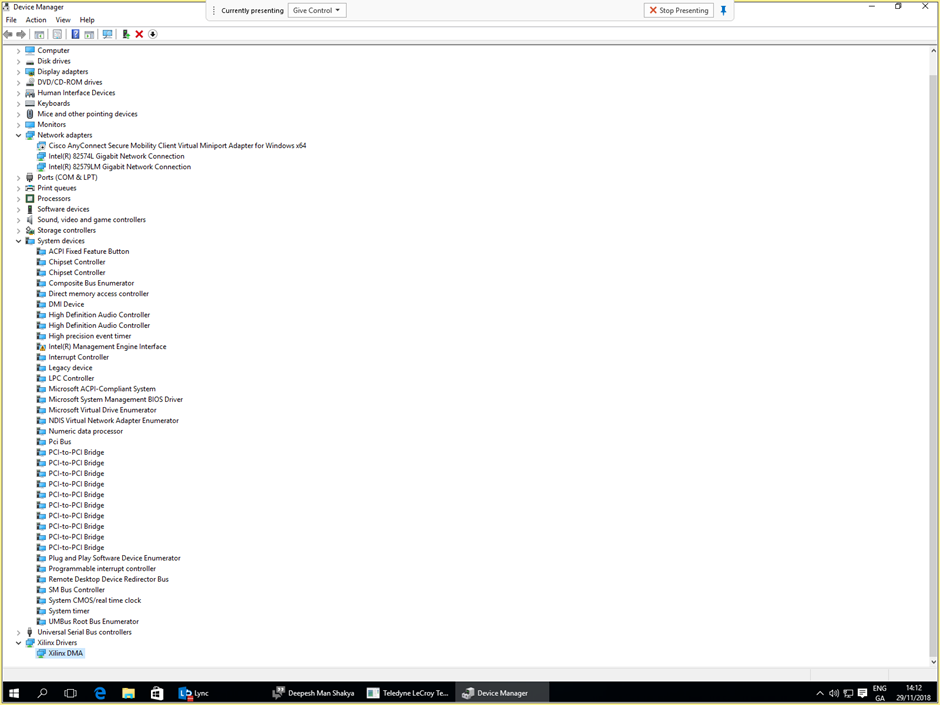Open File Explorer from the taskbar
This screenshot has height=705, width=940.
[128, 693]
